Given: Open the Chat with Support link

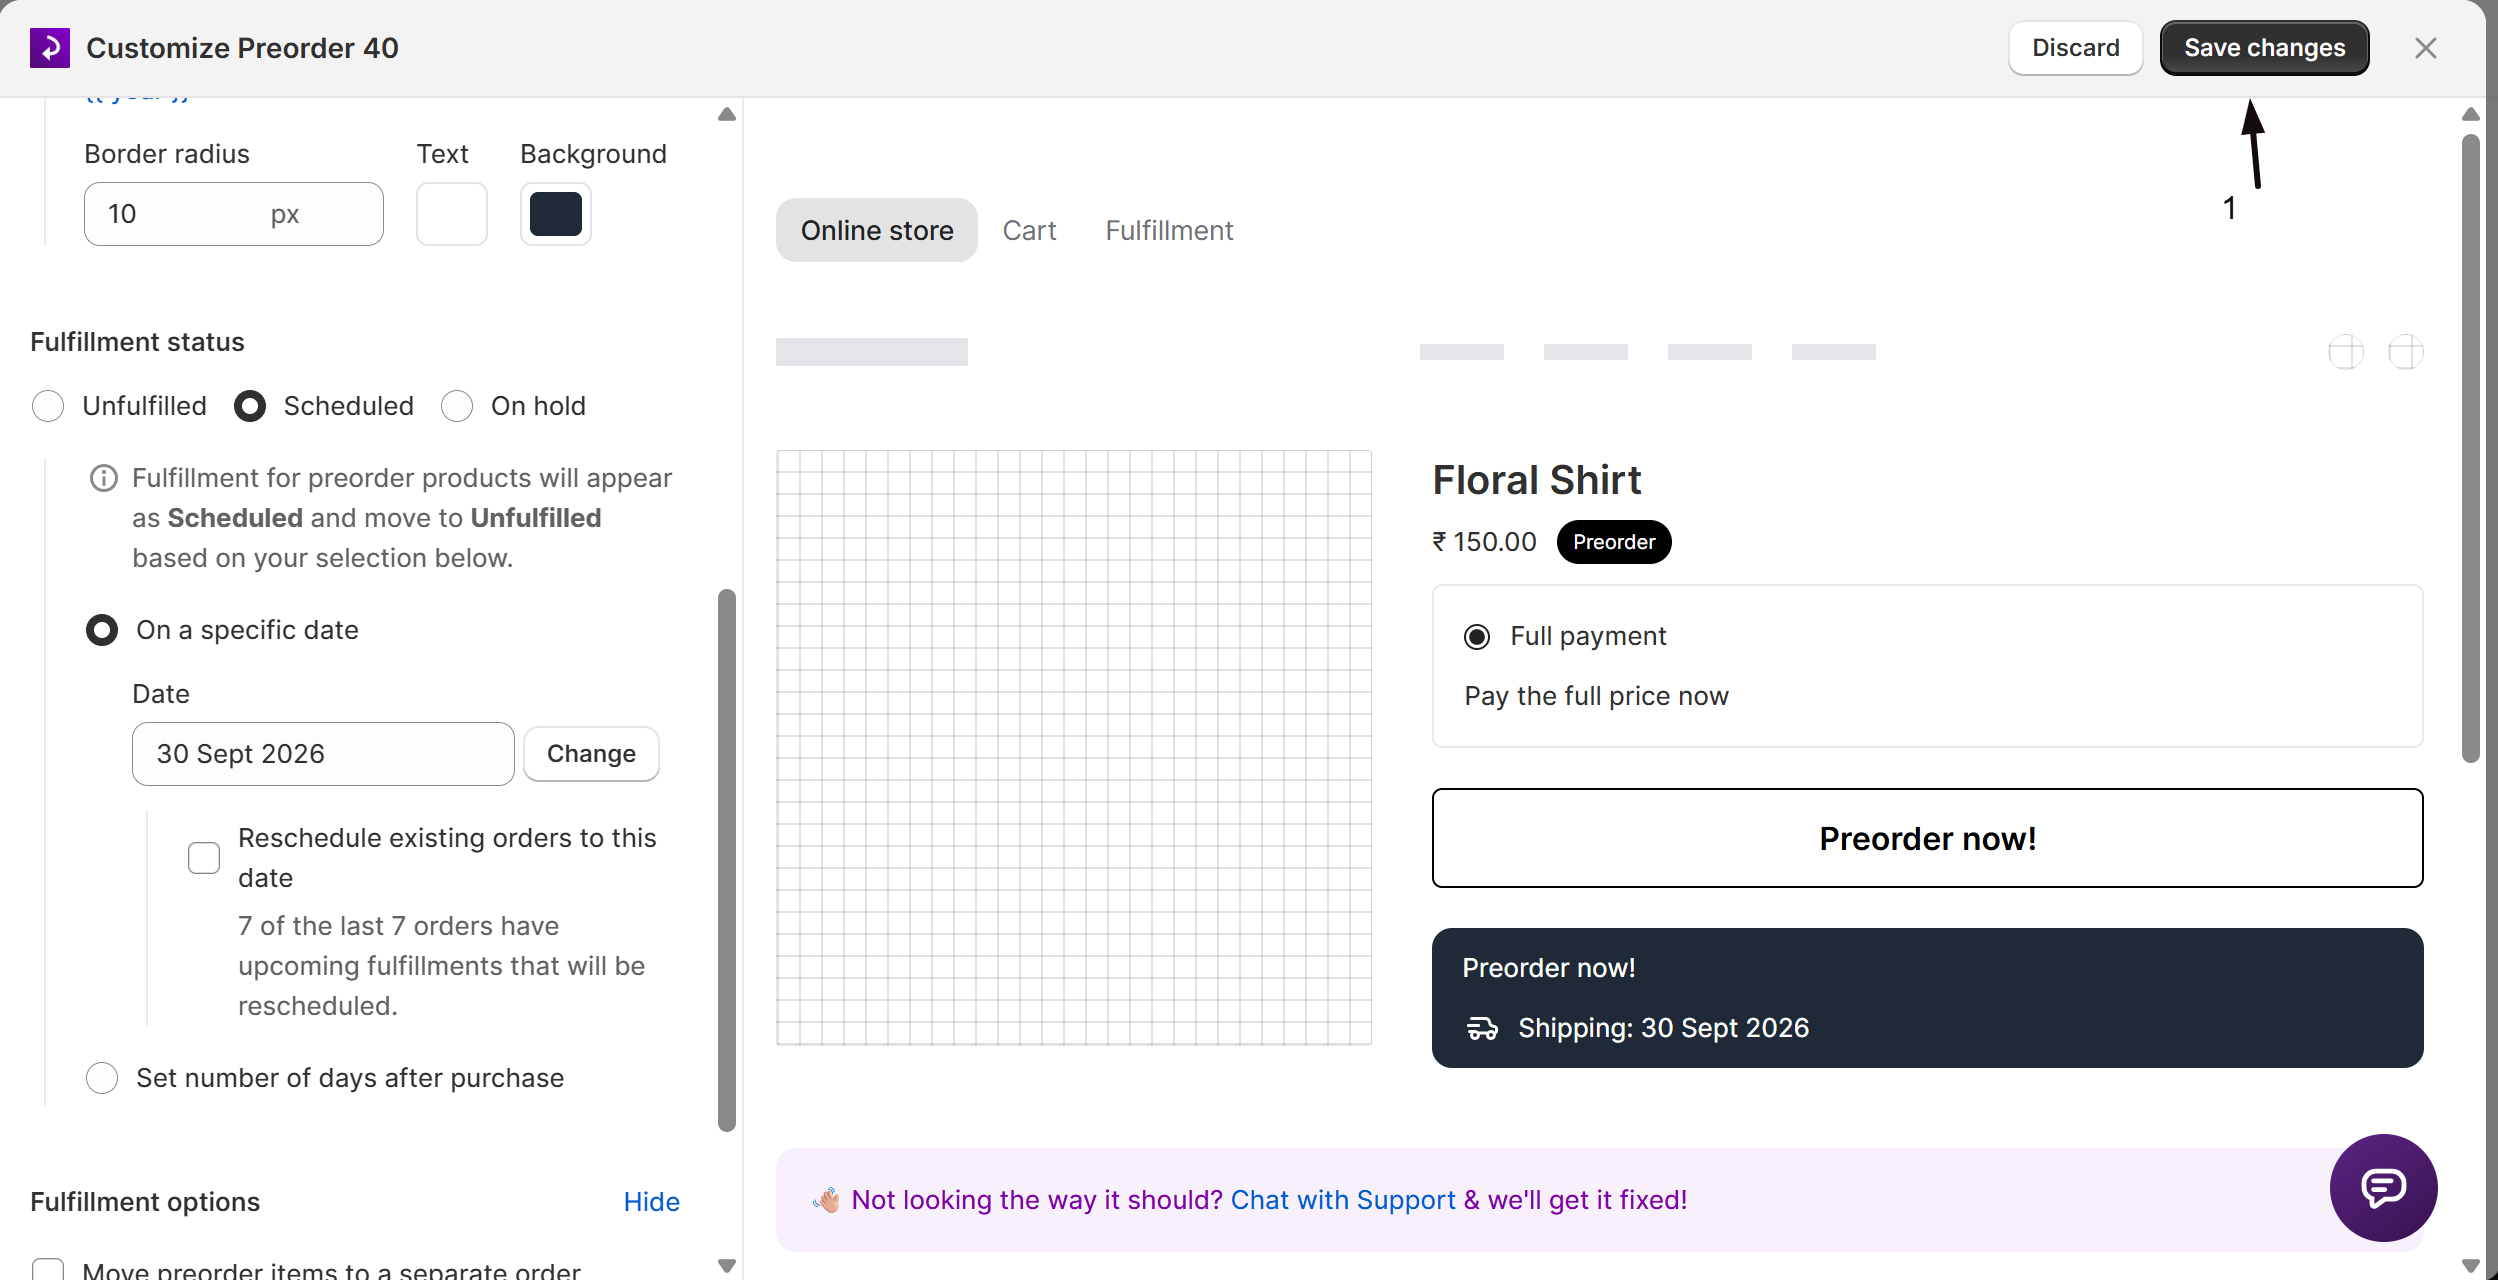Looking at the screenshot, I should tap(1342, 1200).
